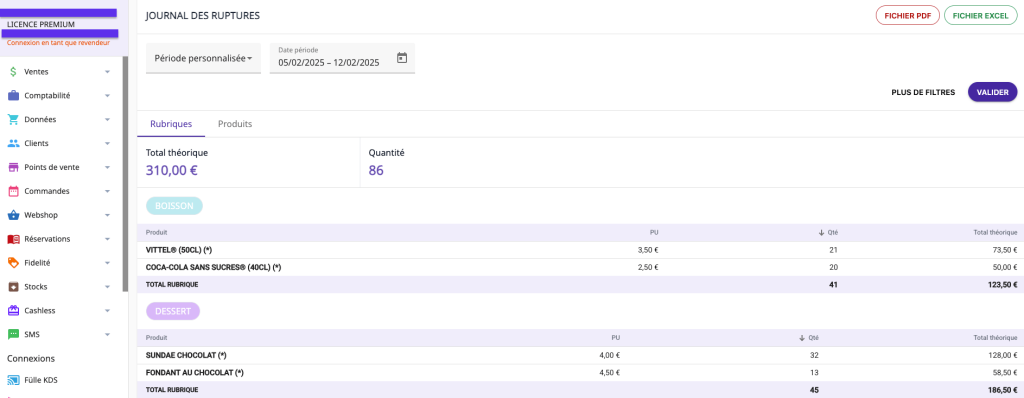This screenshot has width=1024, height=398.
Task: Expand the SMS menu chevron
Action: pos(108,335)
